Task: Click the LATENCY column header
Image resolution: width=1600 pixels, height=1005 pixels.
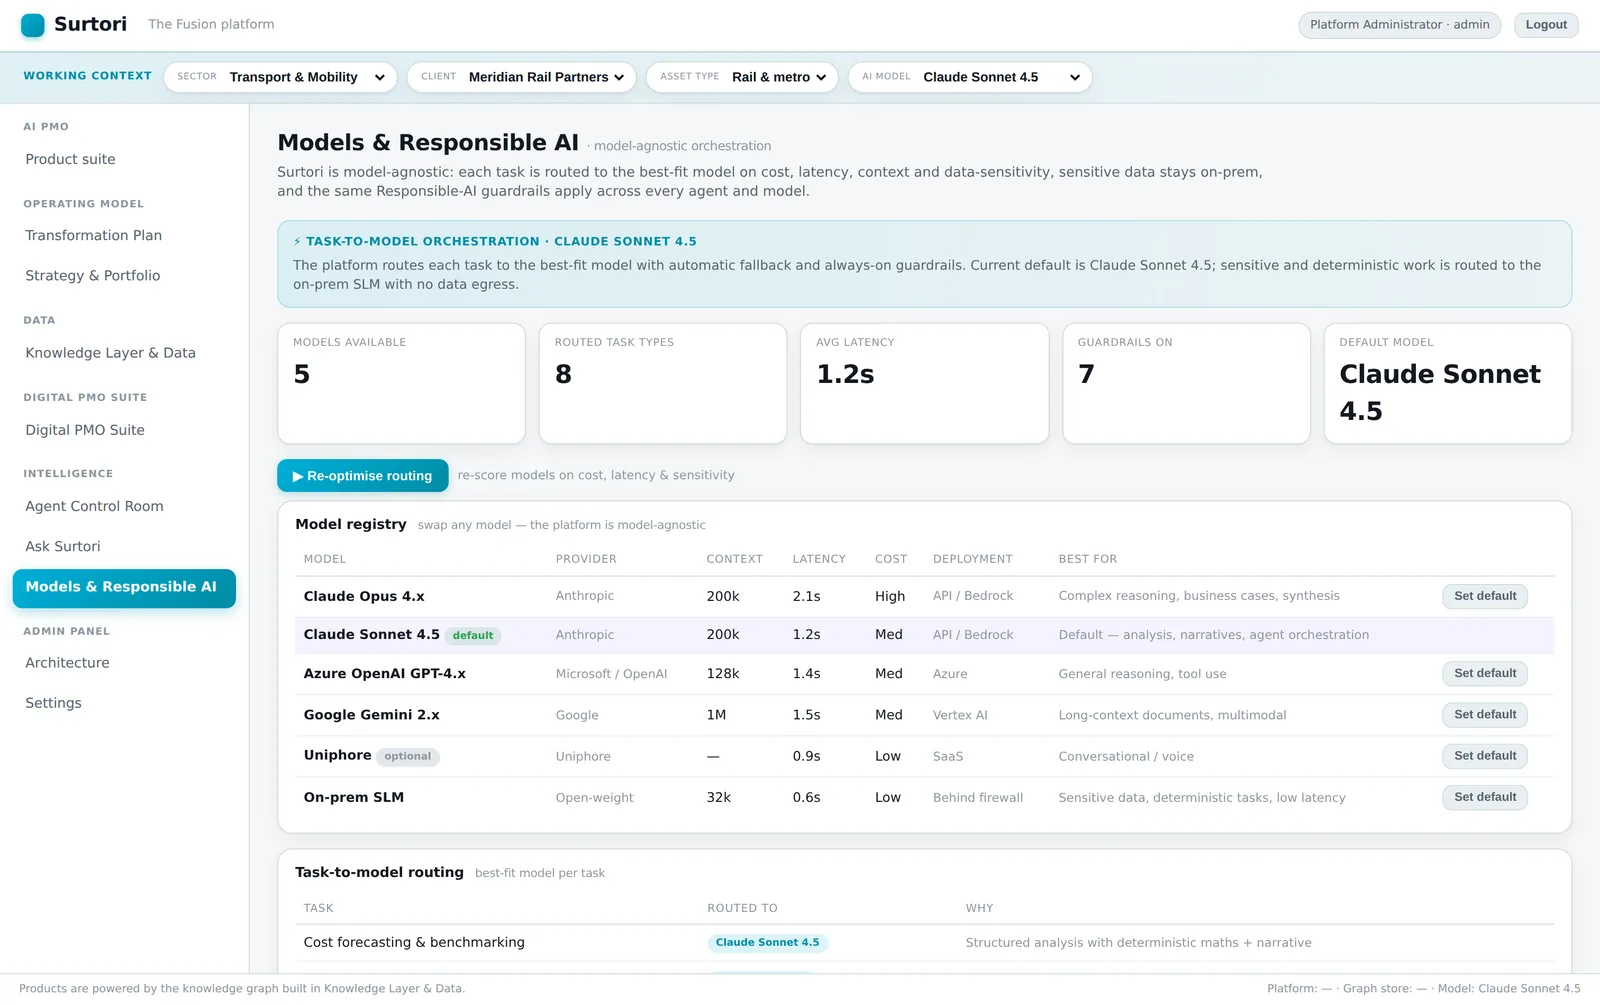Action: (819, 559)
